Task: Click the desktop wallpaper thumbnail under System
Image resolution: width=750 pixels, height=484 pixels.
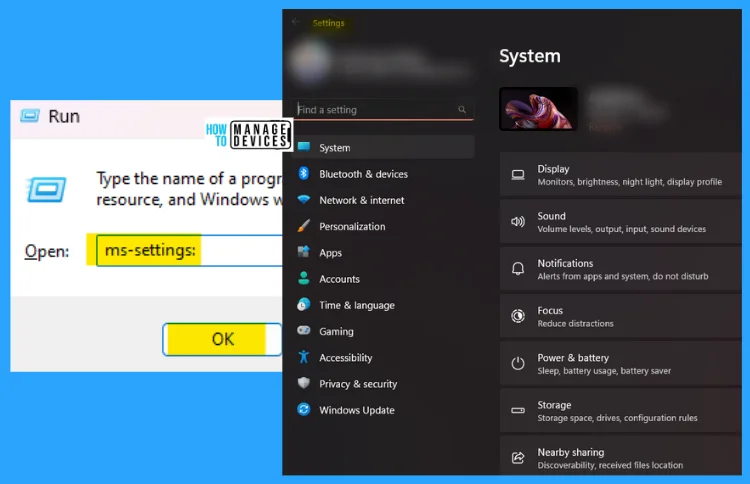Action: point(538,109)
